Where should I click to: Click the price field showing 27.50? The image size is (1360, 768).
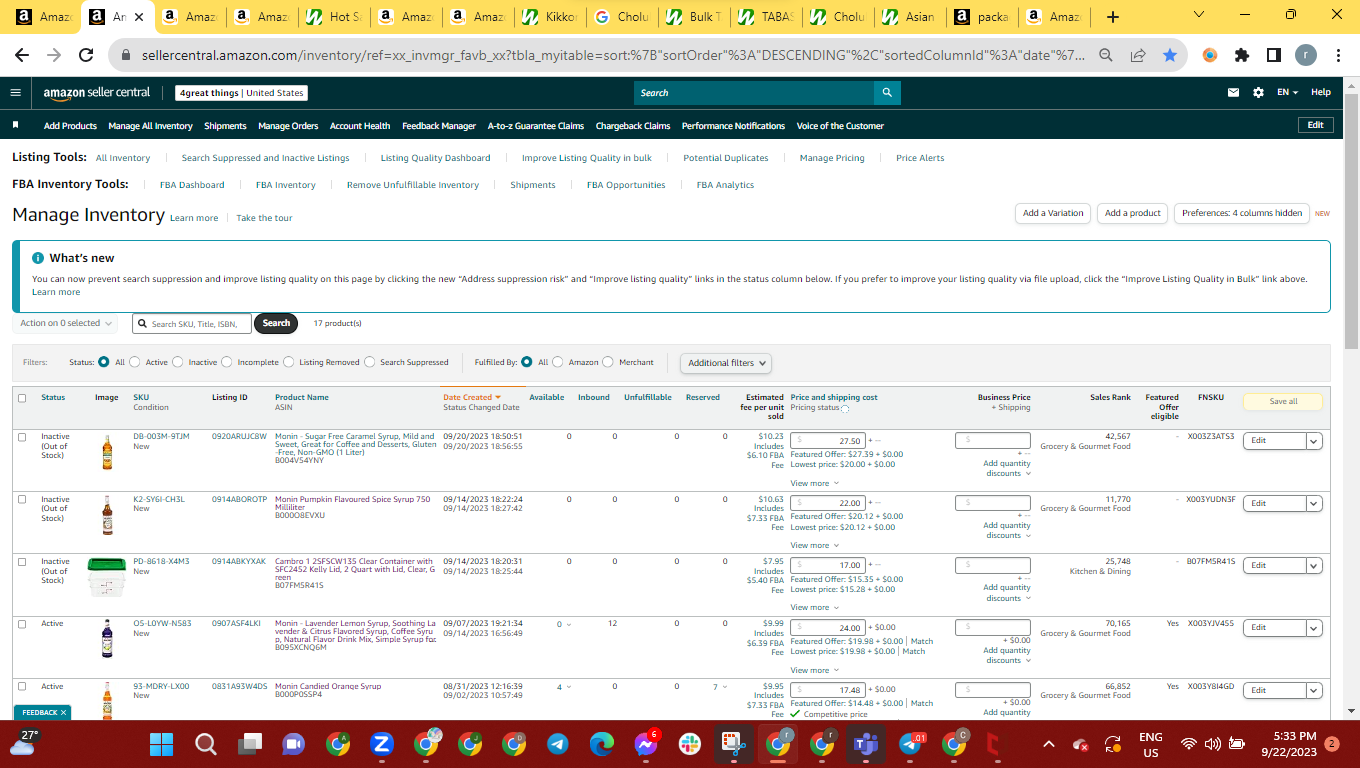[x=828, y=441]
